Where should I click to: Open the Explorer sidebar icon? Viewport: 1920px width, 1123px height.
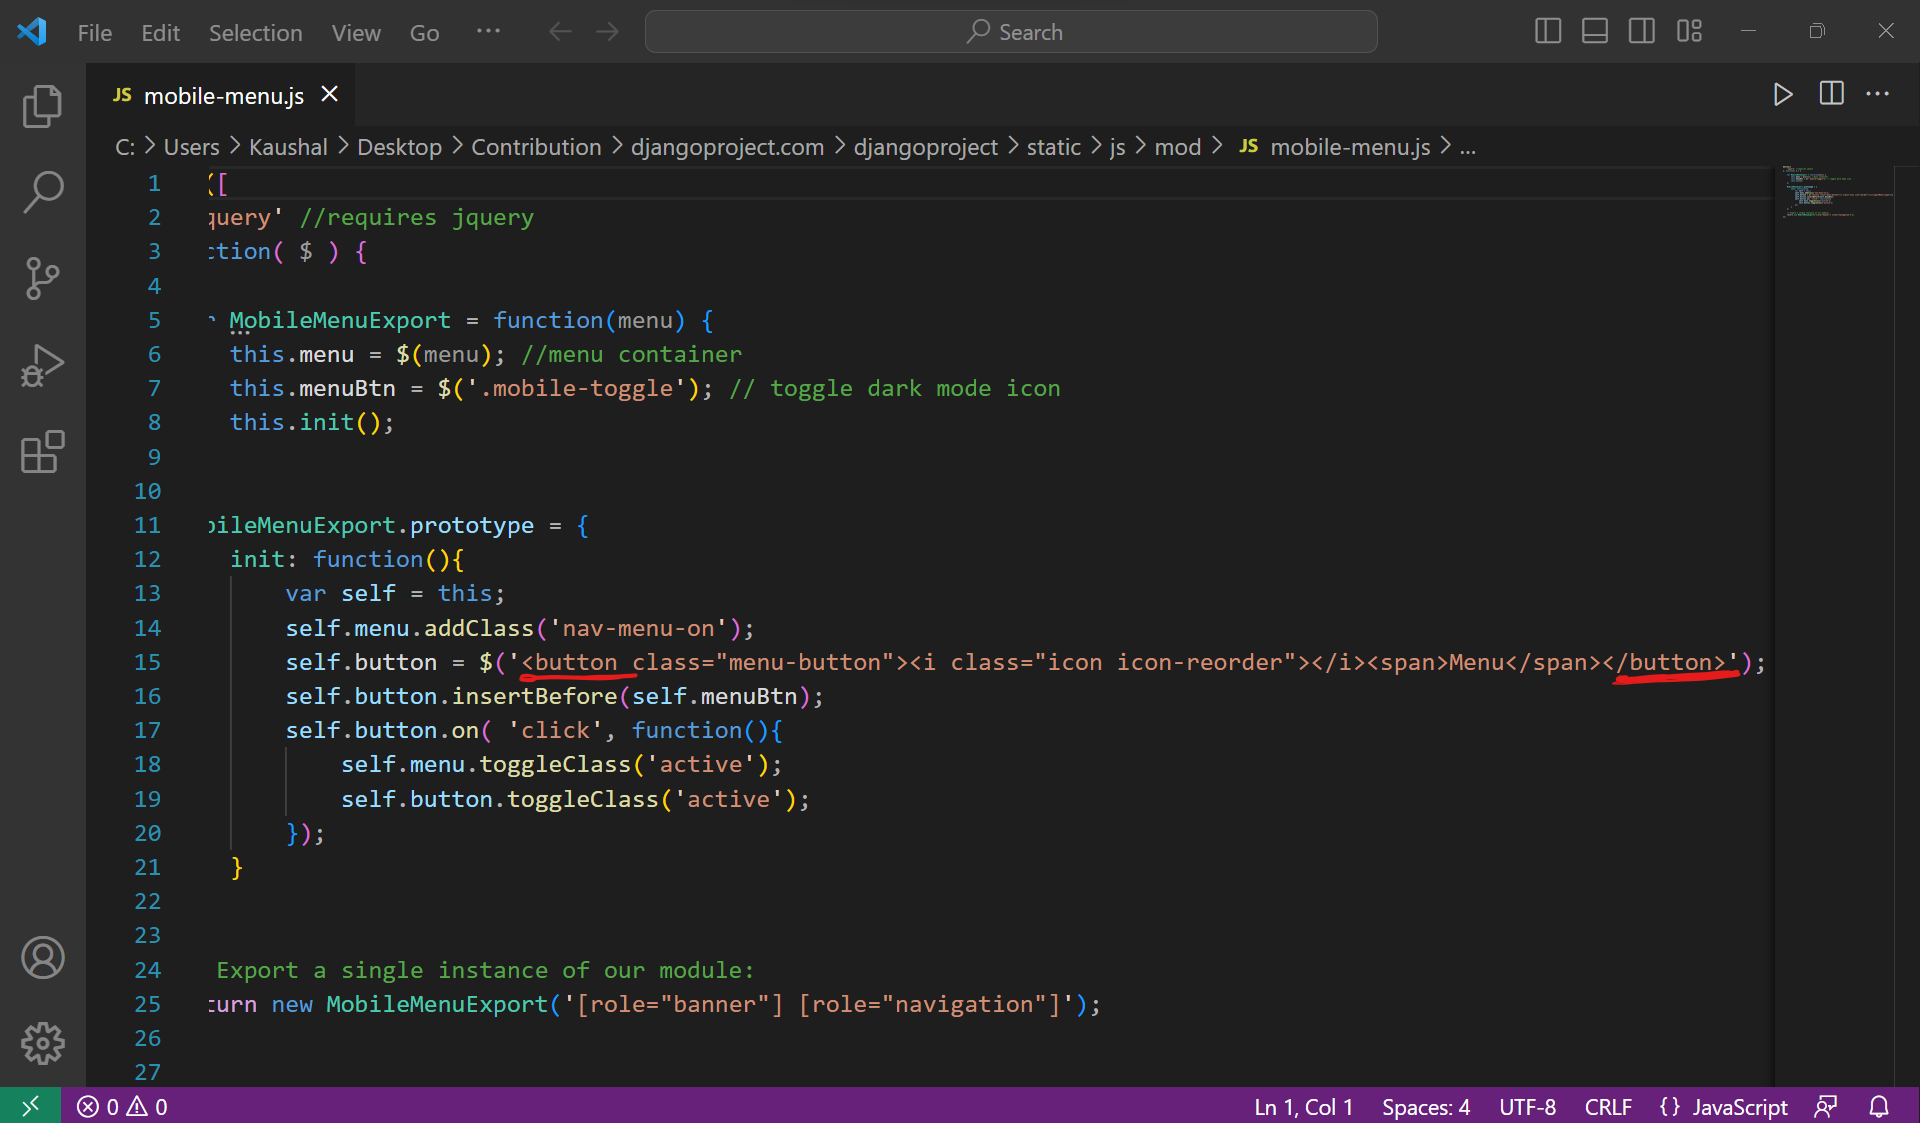click(x=42, y=106)
